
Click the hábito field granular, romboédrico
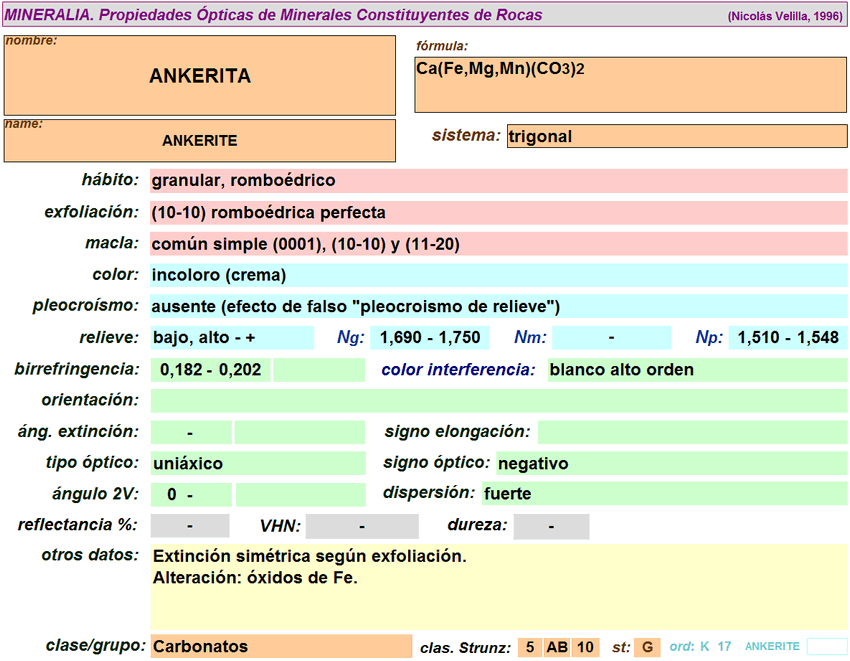pyautogui.click(x=498, y=181)
